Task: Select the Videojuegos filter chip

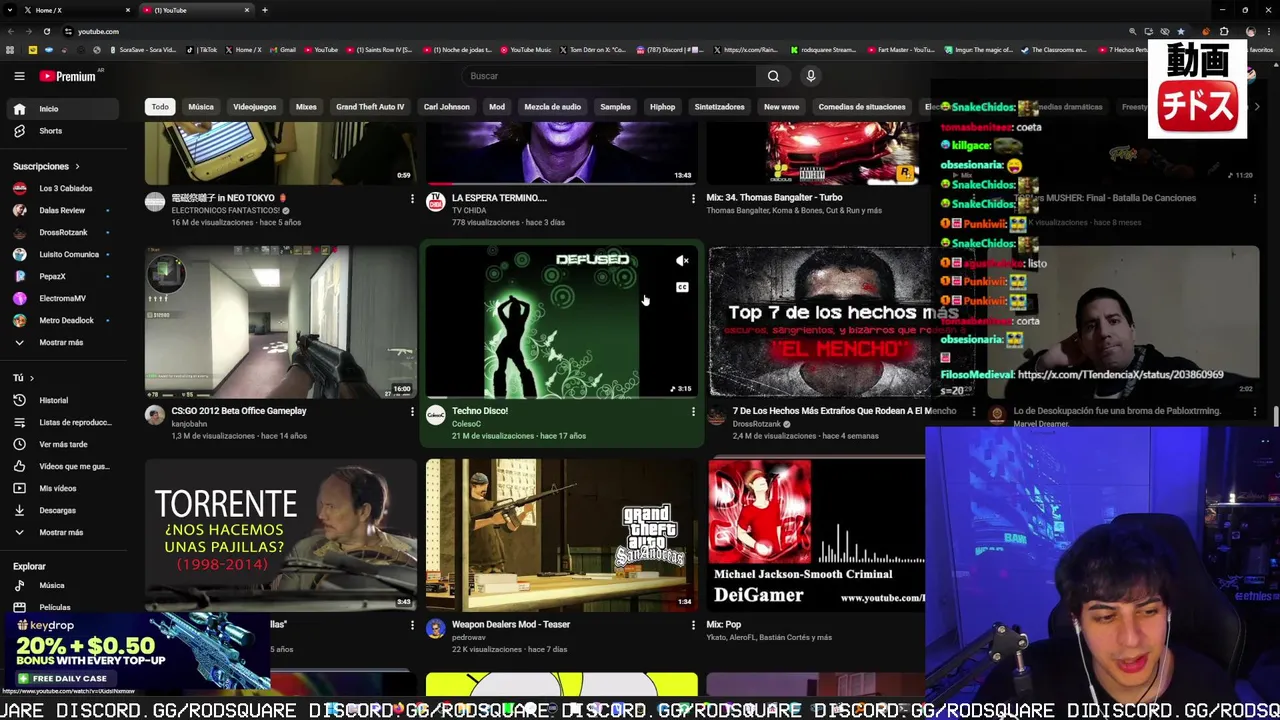Action: pos(254,107)
